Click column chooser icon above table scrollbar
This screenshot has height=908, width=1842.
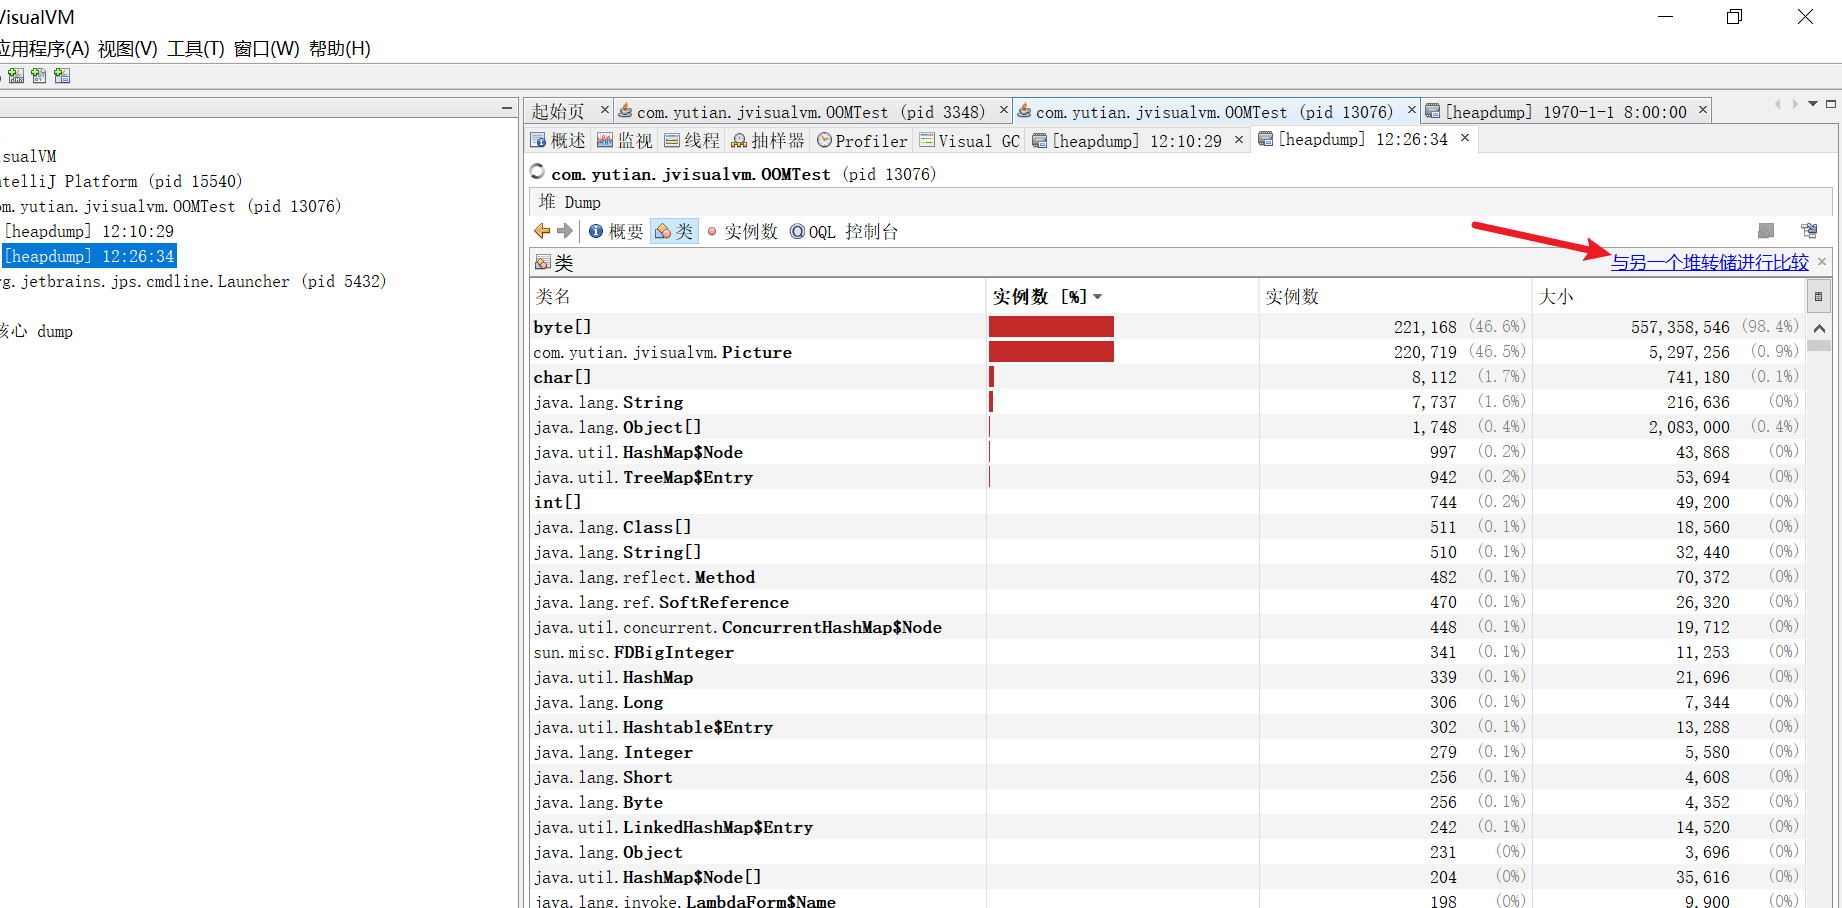point(1818,296)
